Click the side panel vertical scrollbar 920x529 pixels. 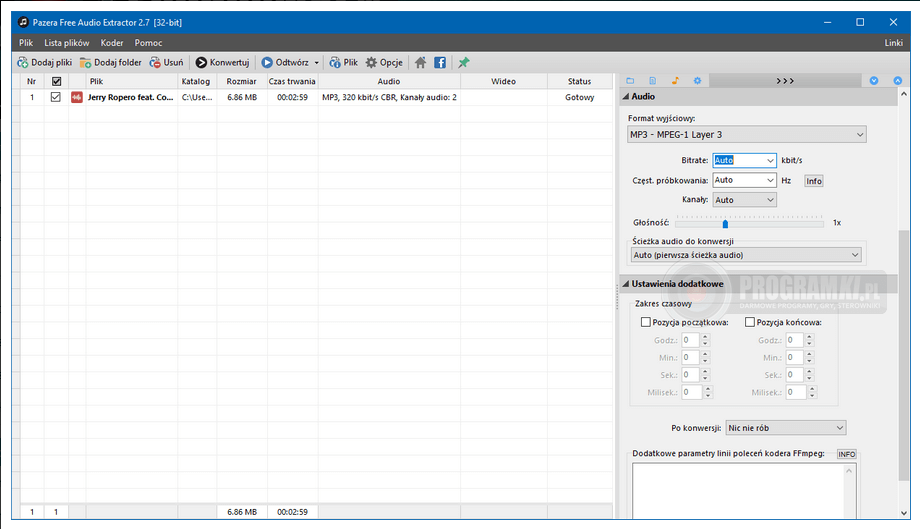point(904,357)
